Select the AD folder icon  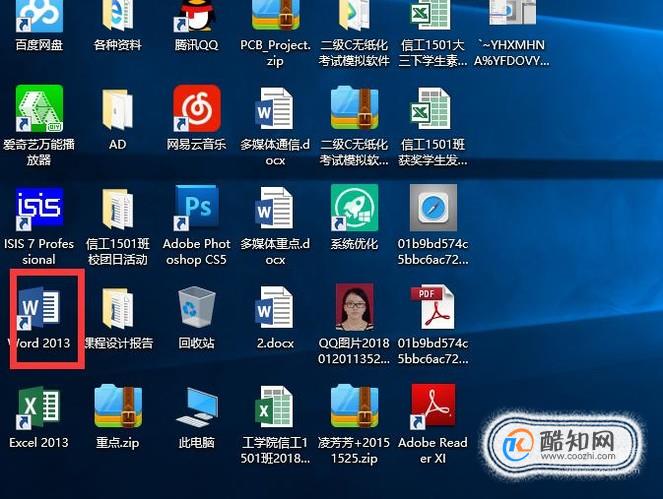pos(117,108)
